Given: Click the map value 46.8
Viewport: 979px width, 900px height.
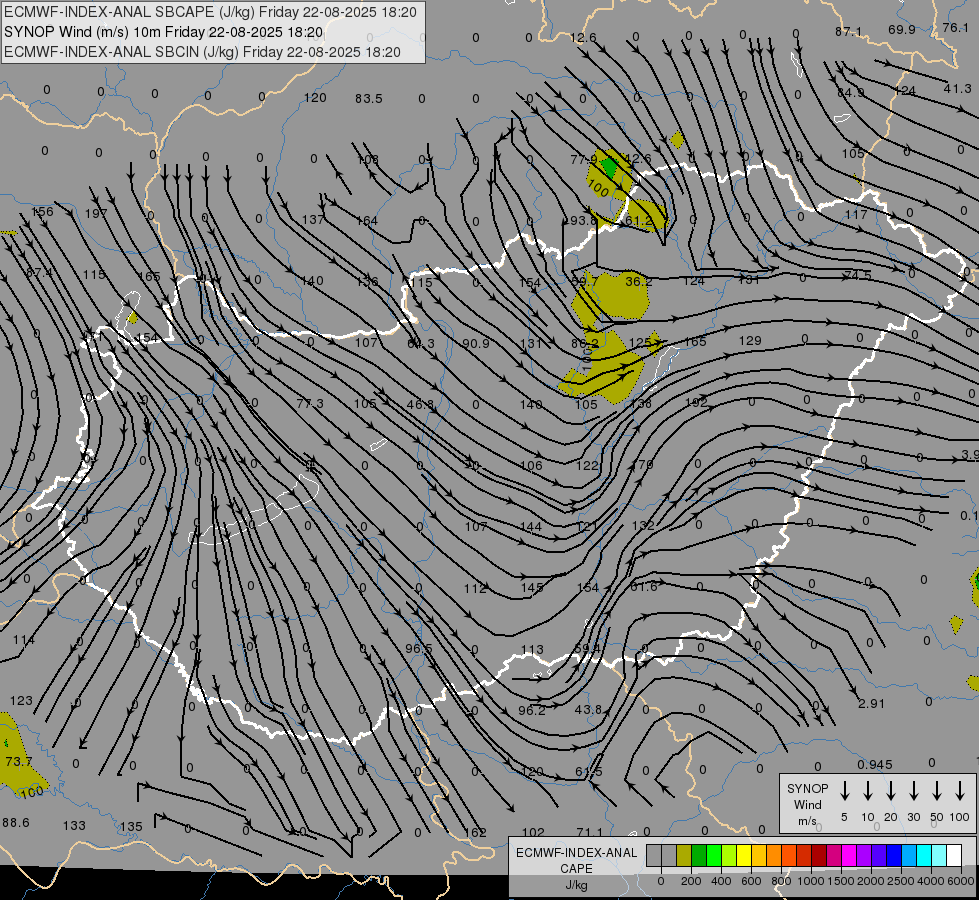Looking at the screenshot, I should pyautogui.click(x=420, y=405).
